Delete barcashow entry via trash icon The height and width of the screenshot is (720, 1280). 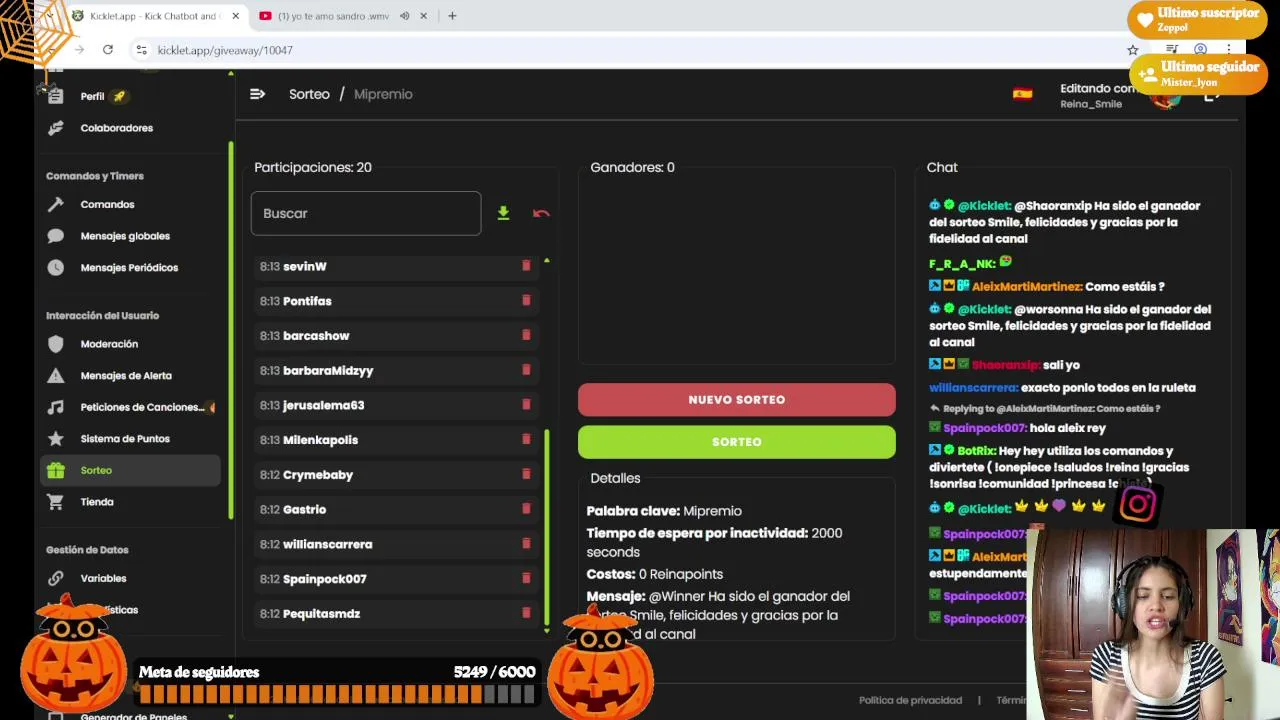pyautogui.click(x=526, y=335)
